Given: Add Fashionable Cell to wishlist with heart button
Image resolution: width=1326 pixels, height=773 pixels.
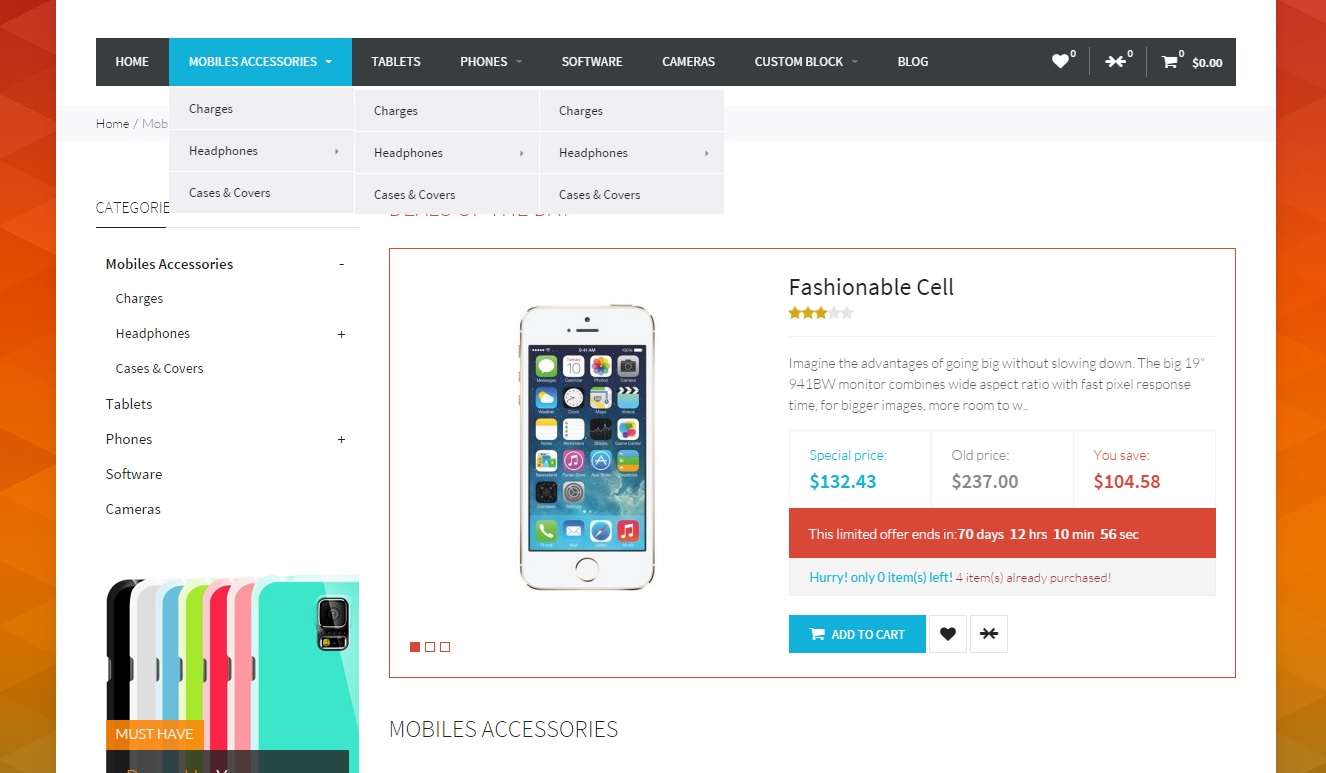Looking at the screenshot, I should (948, 634).
